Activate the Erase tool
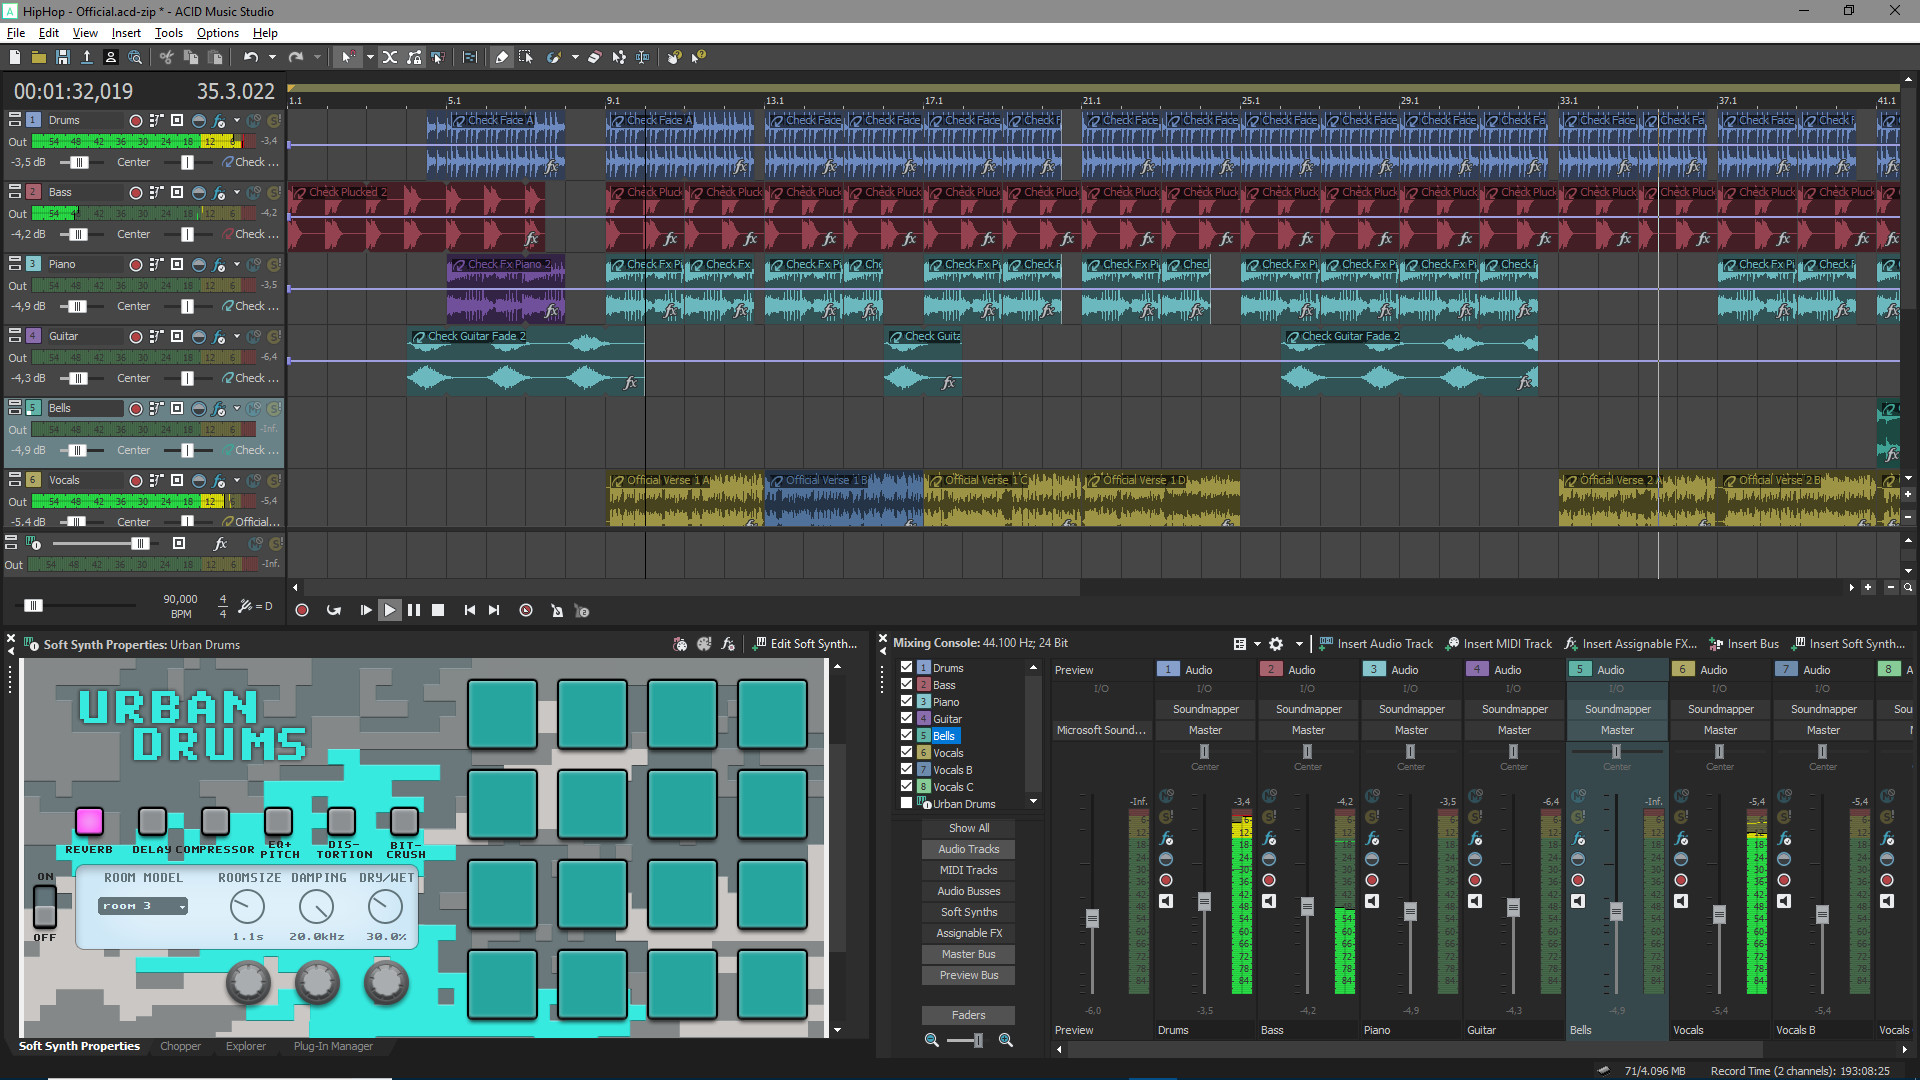Image resolution: width=1920 pixels, height=1080 pixels. click(x=594, y=58)
